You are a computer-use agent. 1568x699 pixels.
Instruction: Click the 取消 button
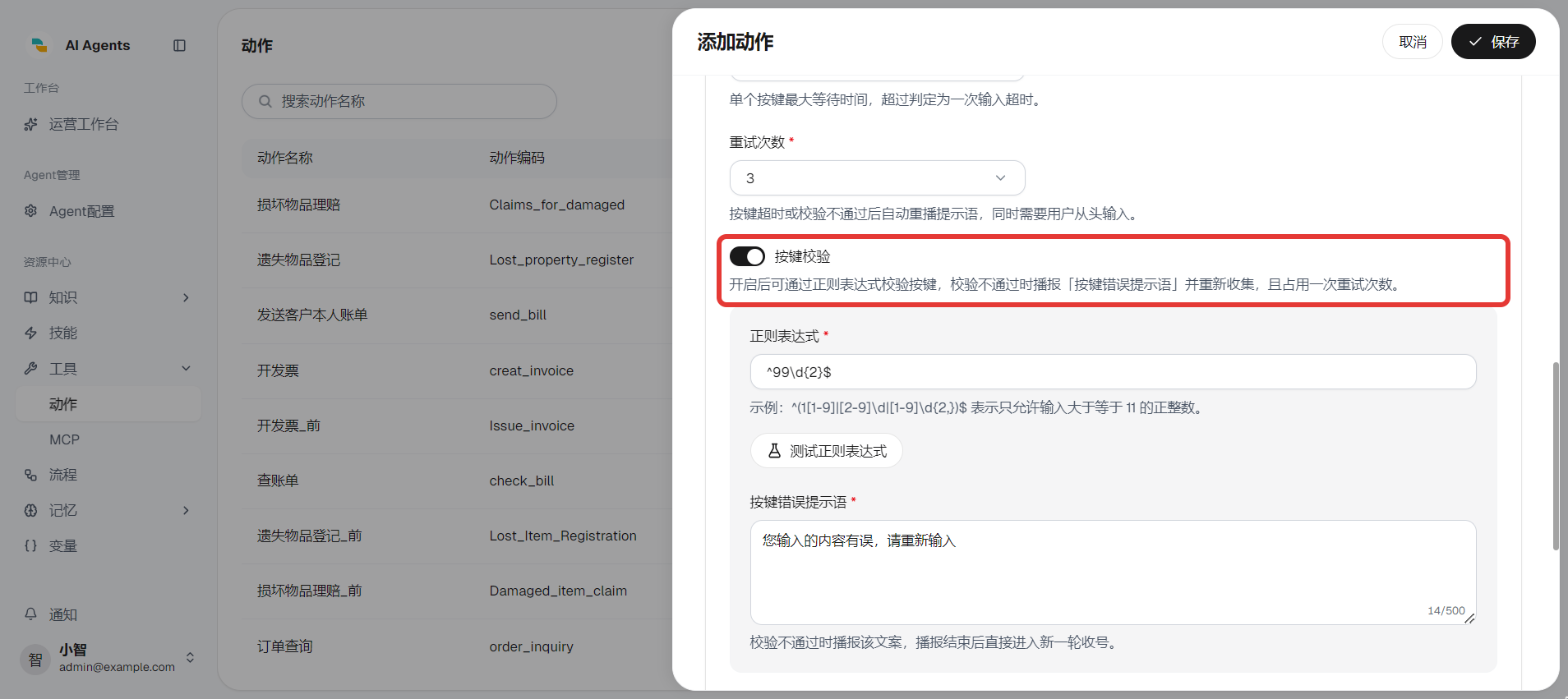click(x=1412, y=42)
